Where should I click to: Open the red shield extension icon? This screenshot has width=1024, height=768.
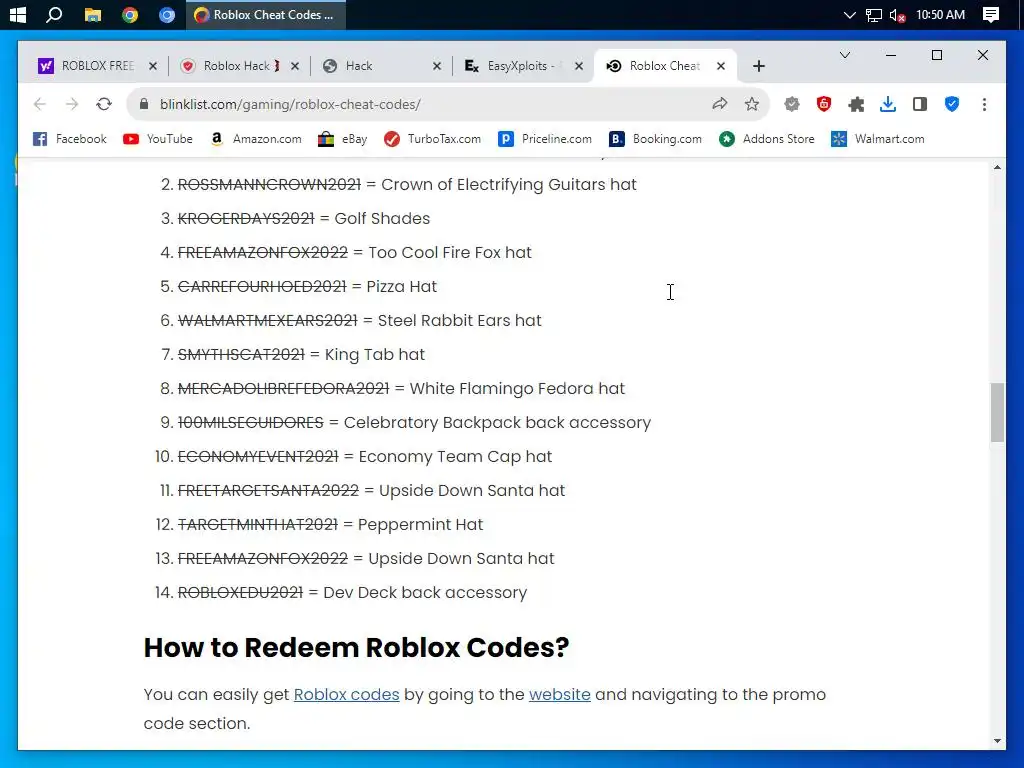pyautogui.click(x=824, y=104)
